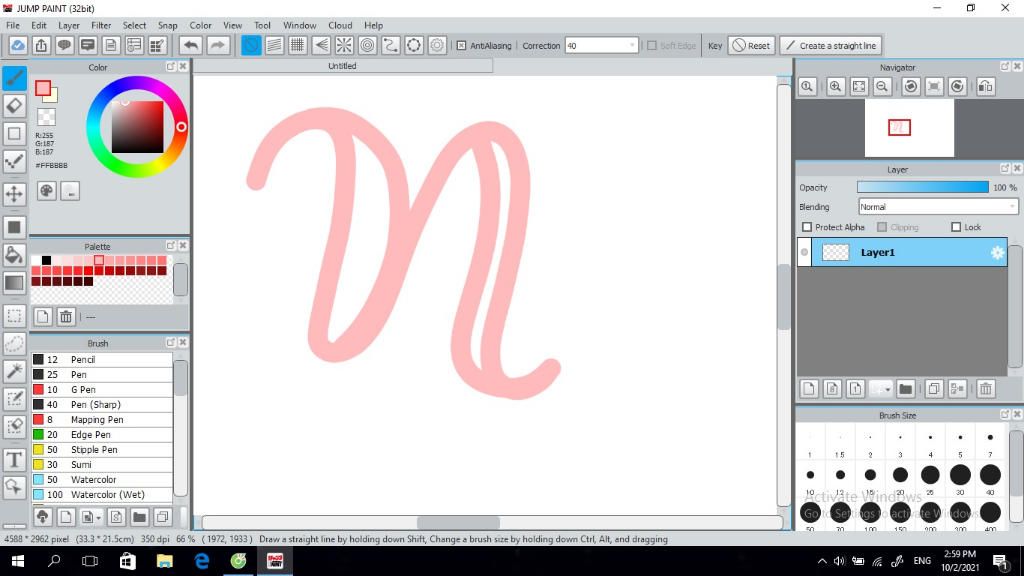Delete layer with trash icon in Layer panel

click(986, 389)
